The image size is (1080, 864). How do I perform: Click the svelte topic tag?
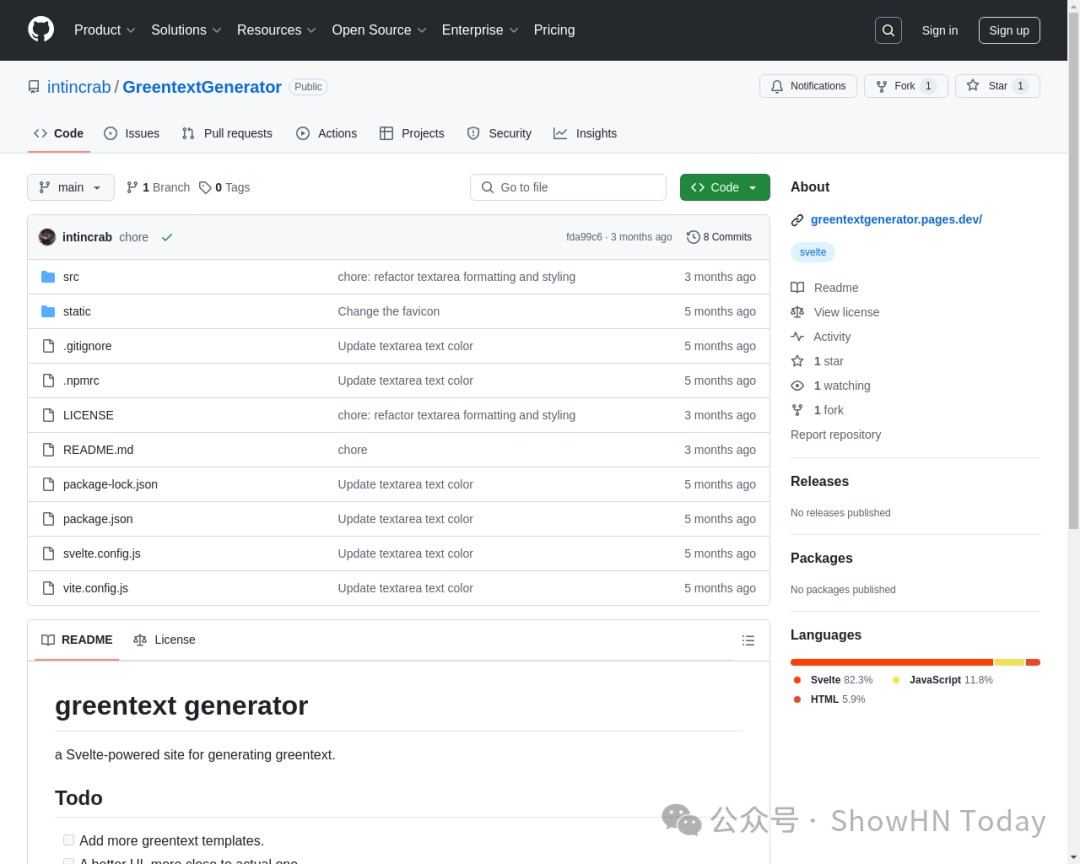point(812,252)
